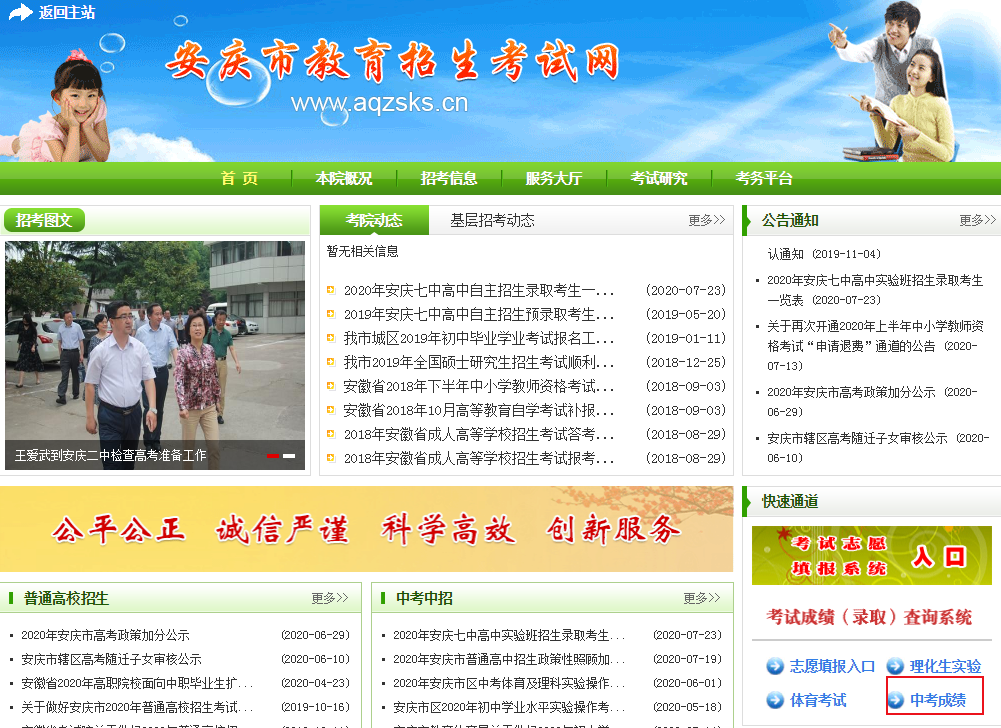Click the return-to-main-site arrow icon
Screen dimensions: 1001x728
(20, 13)
